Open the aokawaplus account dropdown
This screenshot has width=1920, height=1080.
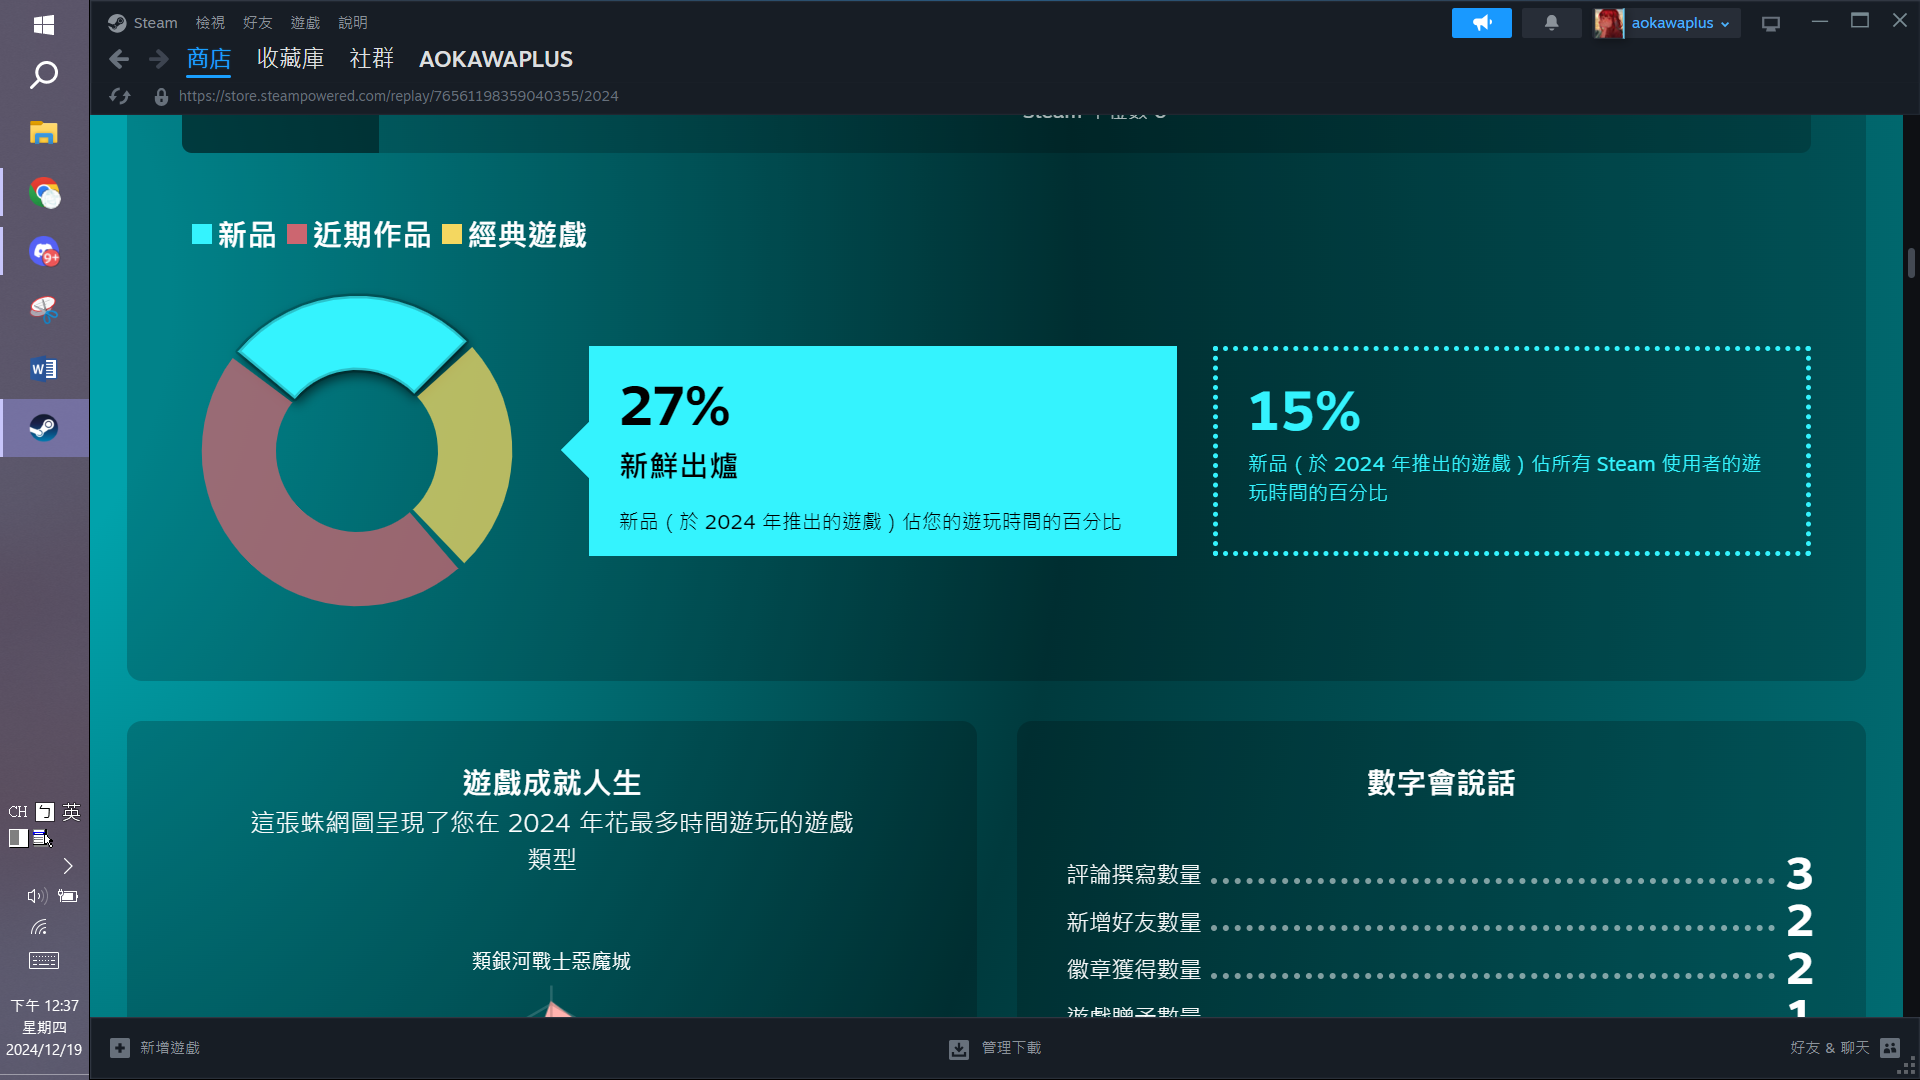[1680, 23]
